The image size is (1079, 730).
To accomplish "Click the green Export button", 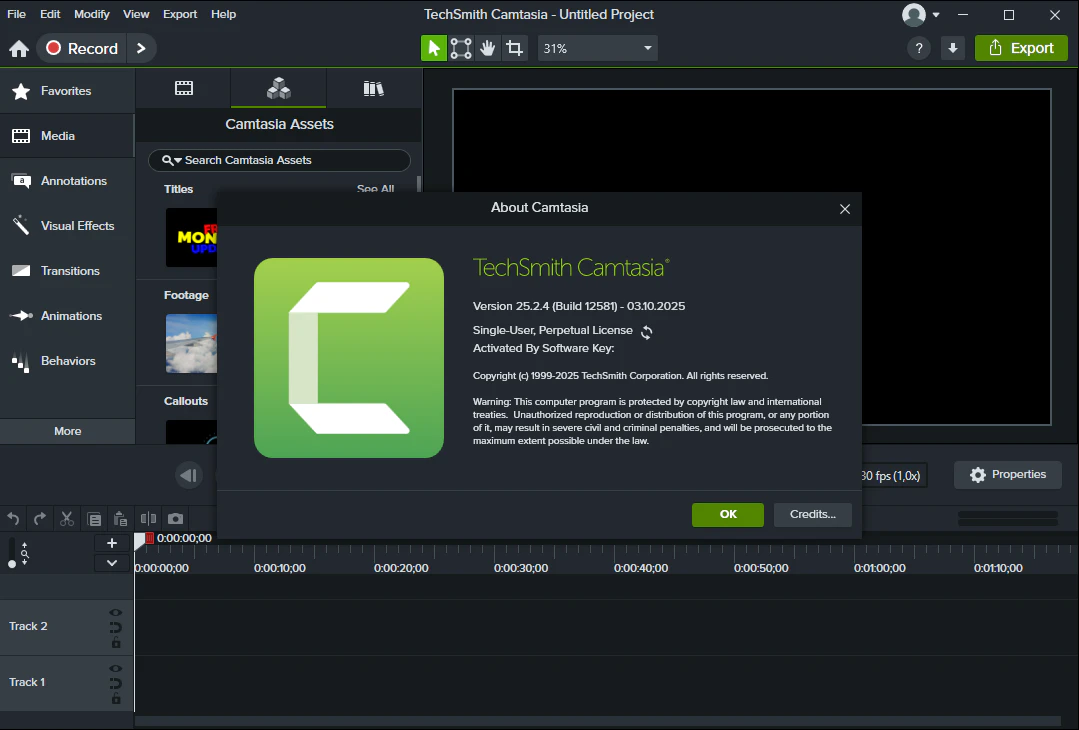I will tap(1021, 48).
